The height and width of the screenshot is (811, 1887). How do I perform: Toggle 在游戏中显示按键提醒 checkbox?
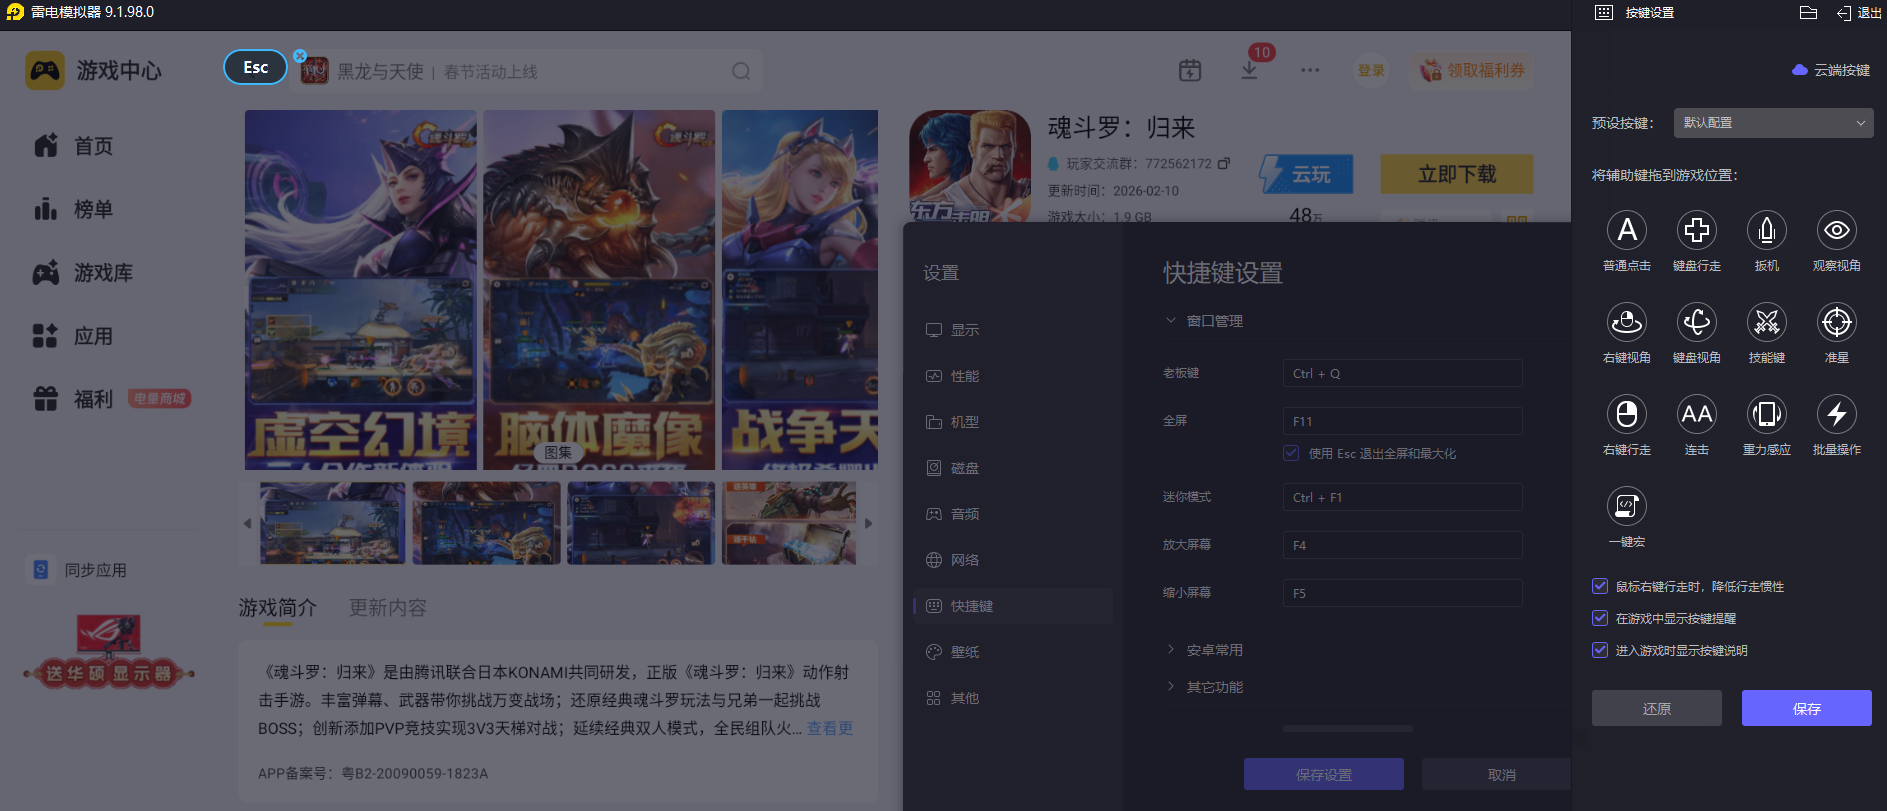(1600, 618)
